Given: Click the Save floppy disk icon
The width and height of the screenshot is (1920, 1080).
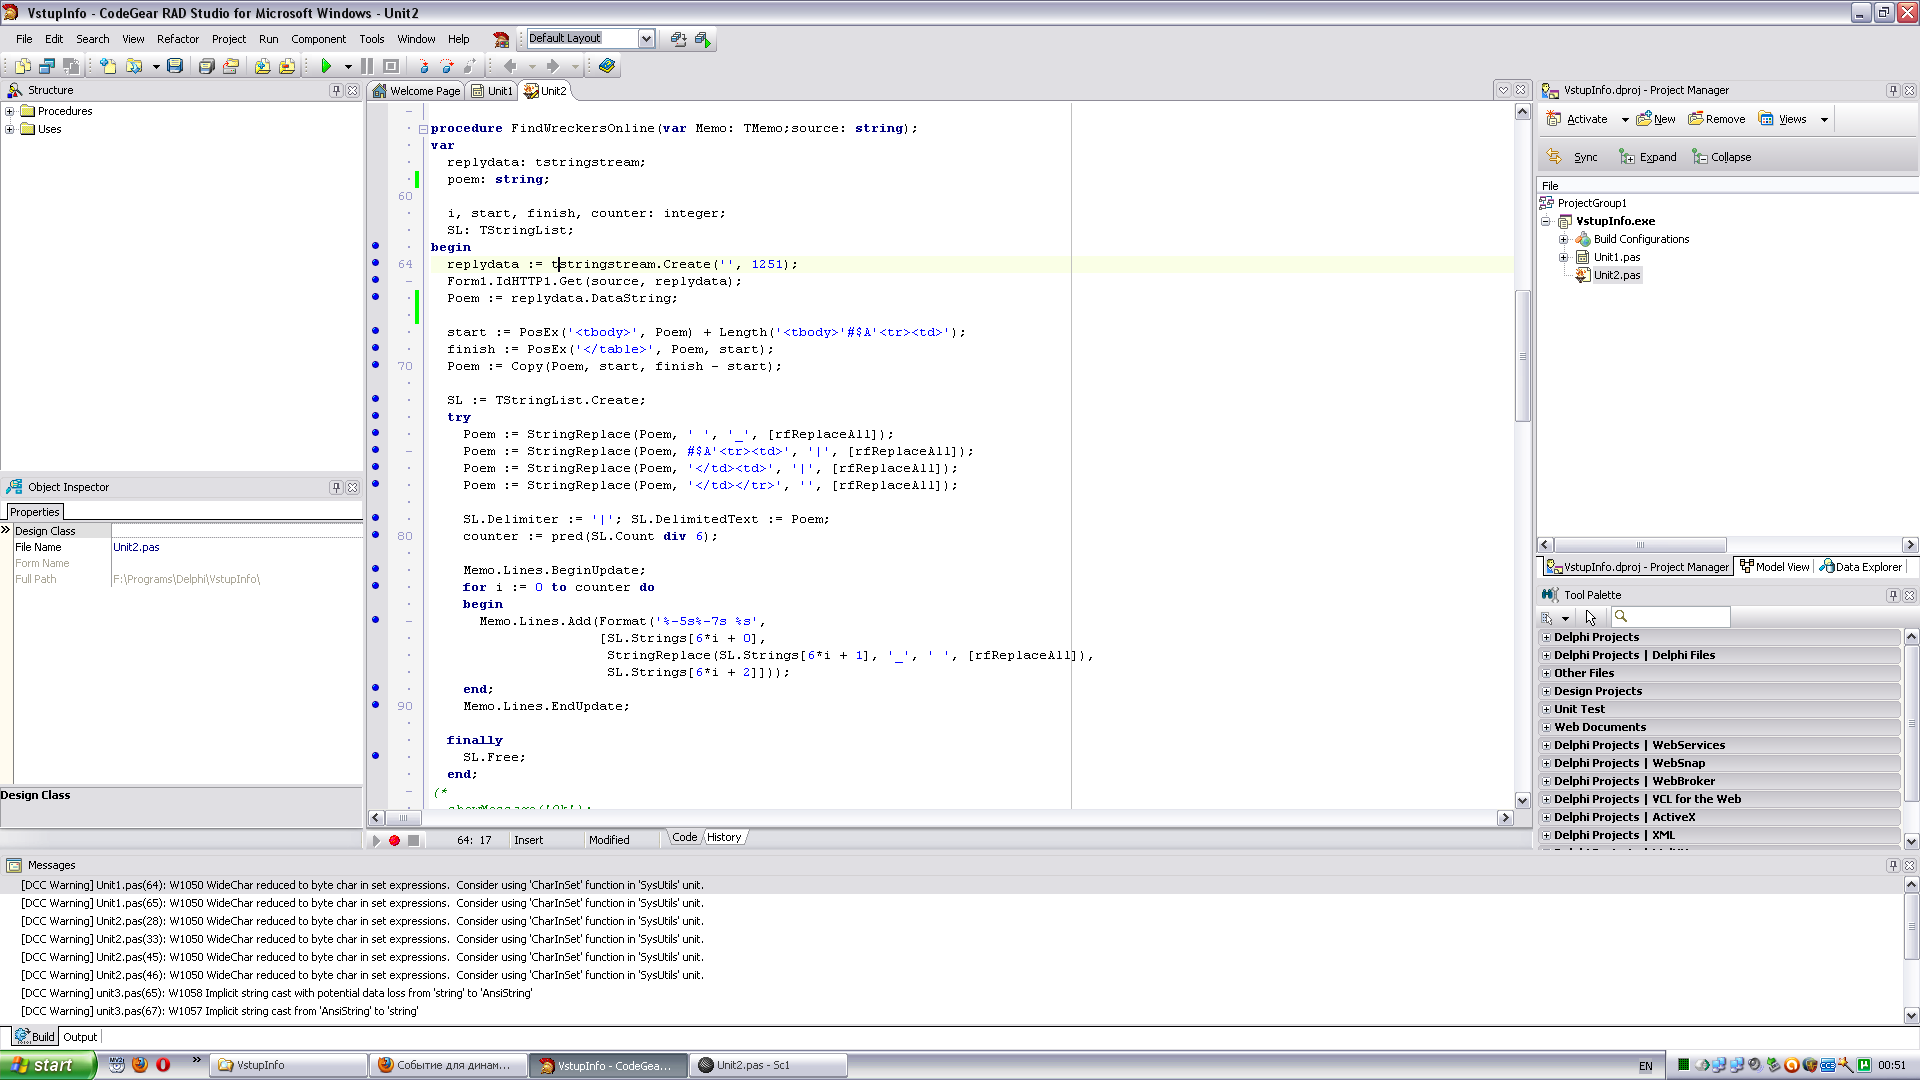Looking at the screenshot, I should click(x=175, y=66).
